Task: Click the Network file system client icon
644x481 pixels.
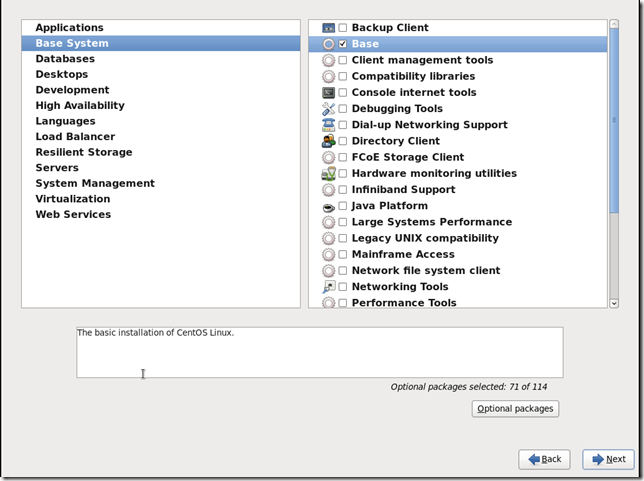Action: point(329,271)
